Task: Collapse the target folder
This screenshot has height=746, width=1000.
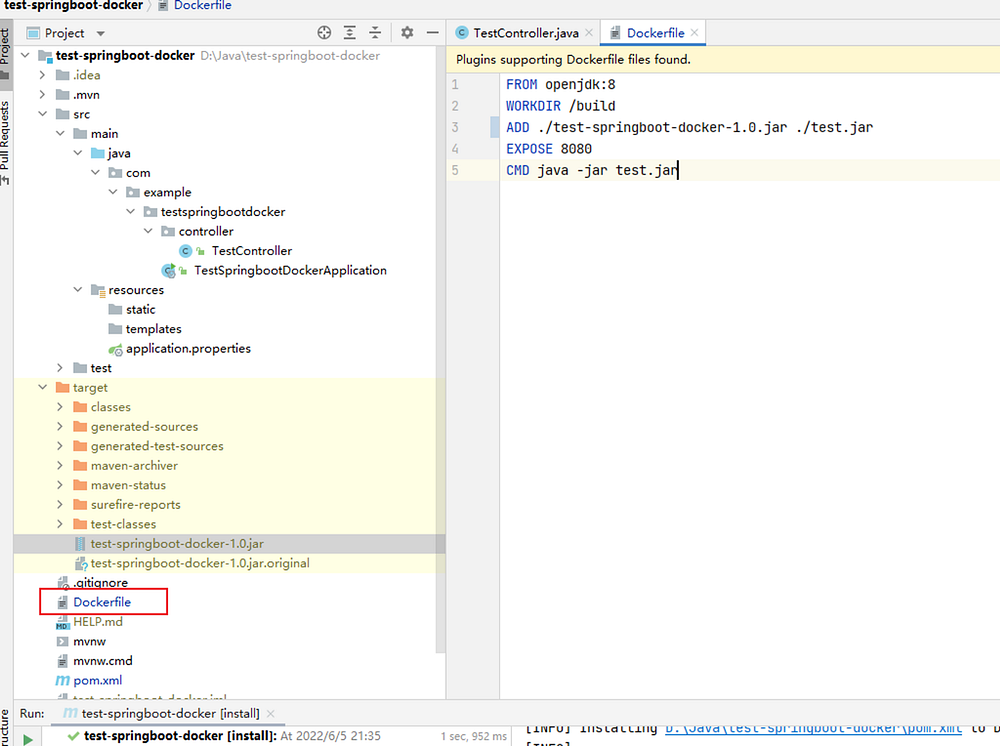Action: (x=42, y=387)
